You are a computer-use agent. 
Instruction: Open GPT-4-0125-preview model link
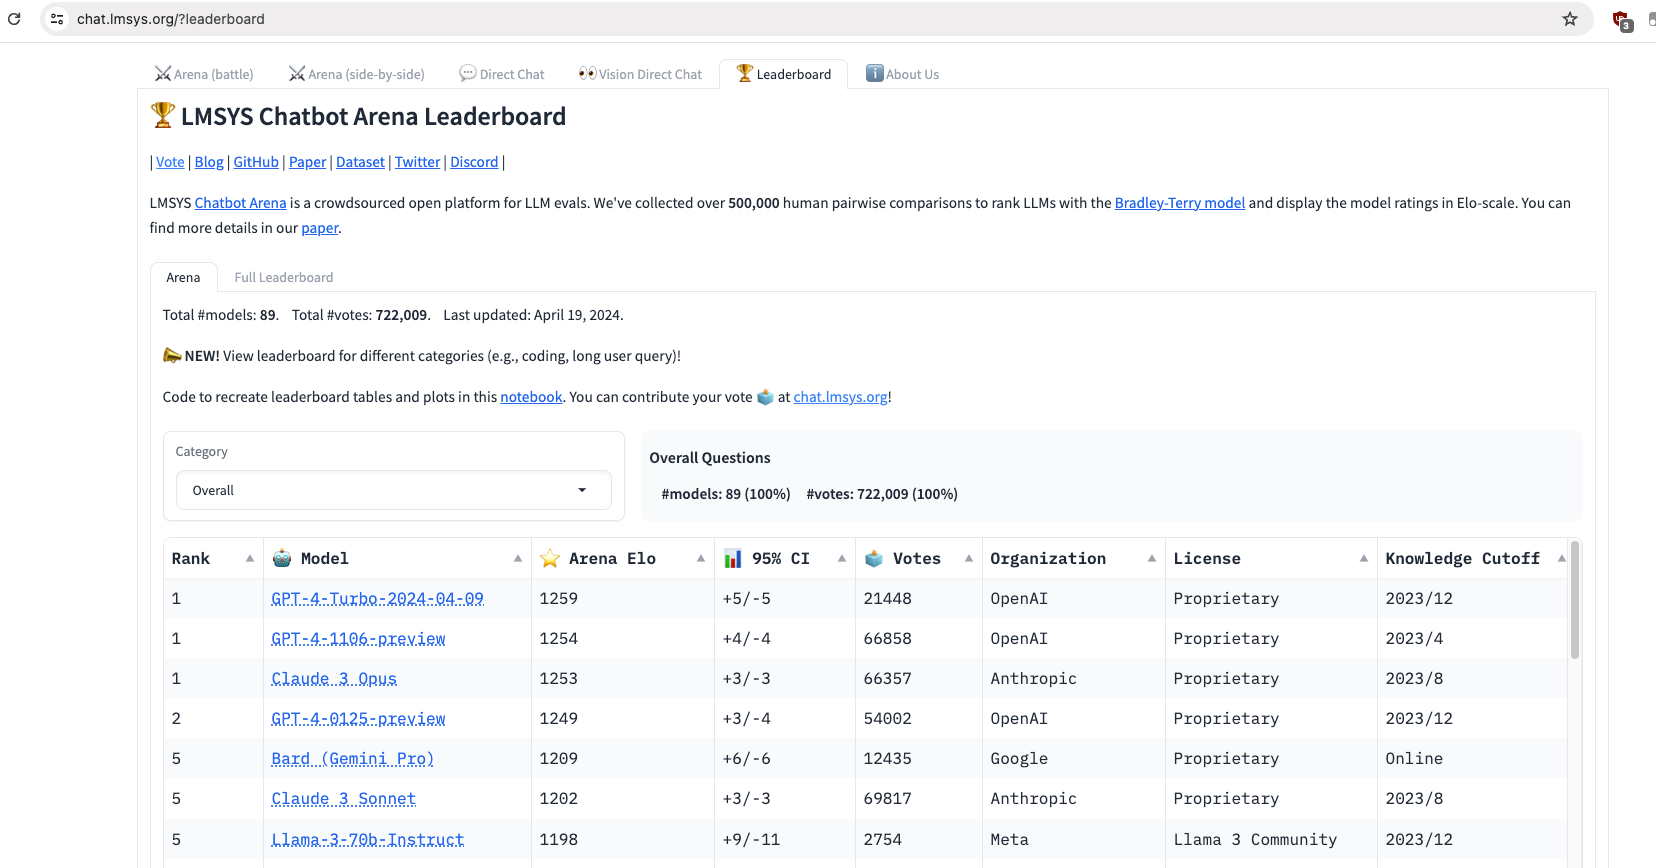(358, 718)
